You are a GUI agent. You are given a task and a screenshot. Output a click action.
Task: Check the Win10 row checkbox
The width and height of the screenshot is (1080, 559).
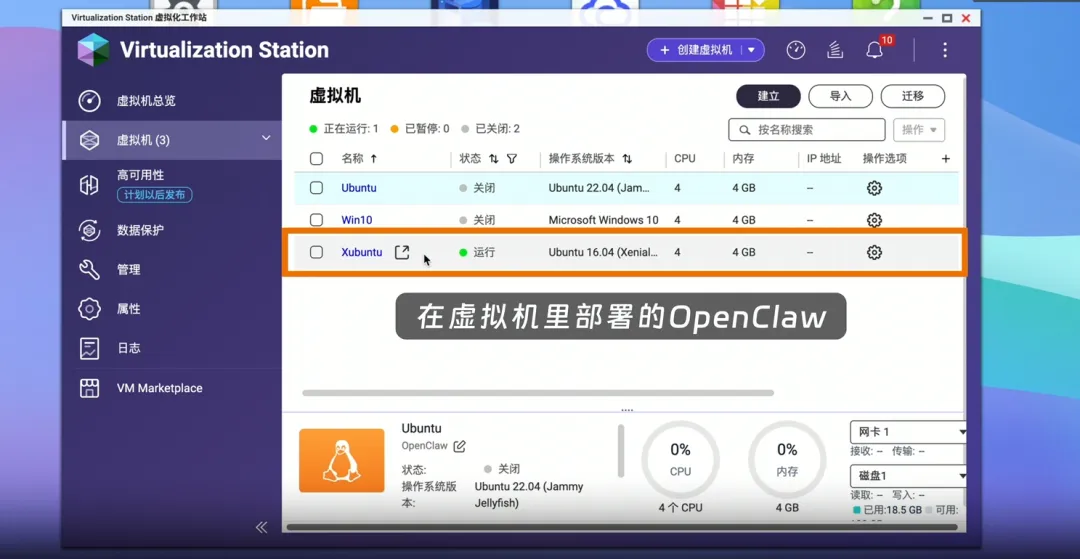[x=316, y=220]
